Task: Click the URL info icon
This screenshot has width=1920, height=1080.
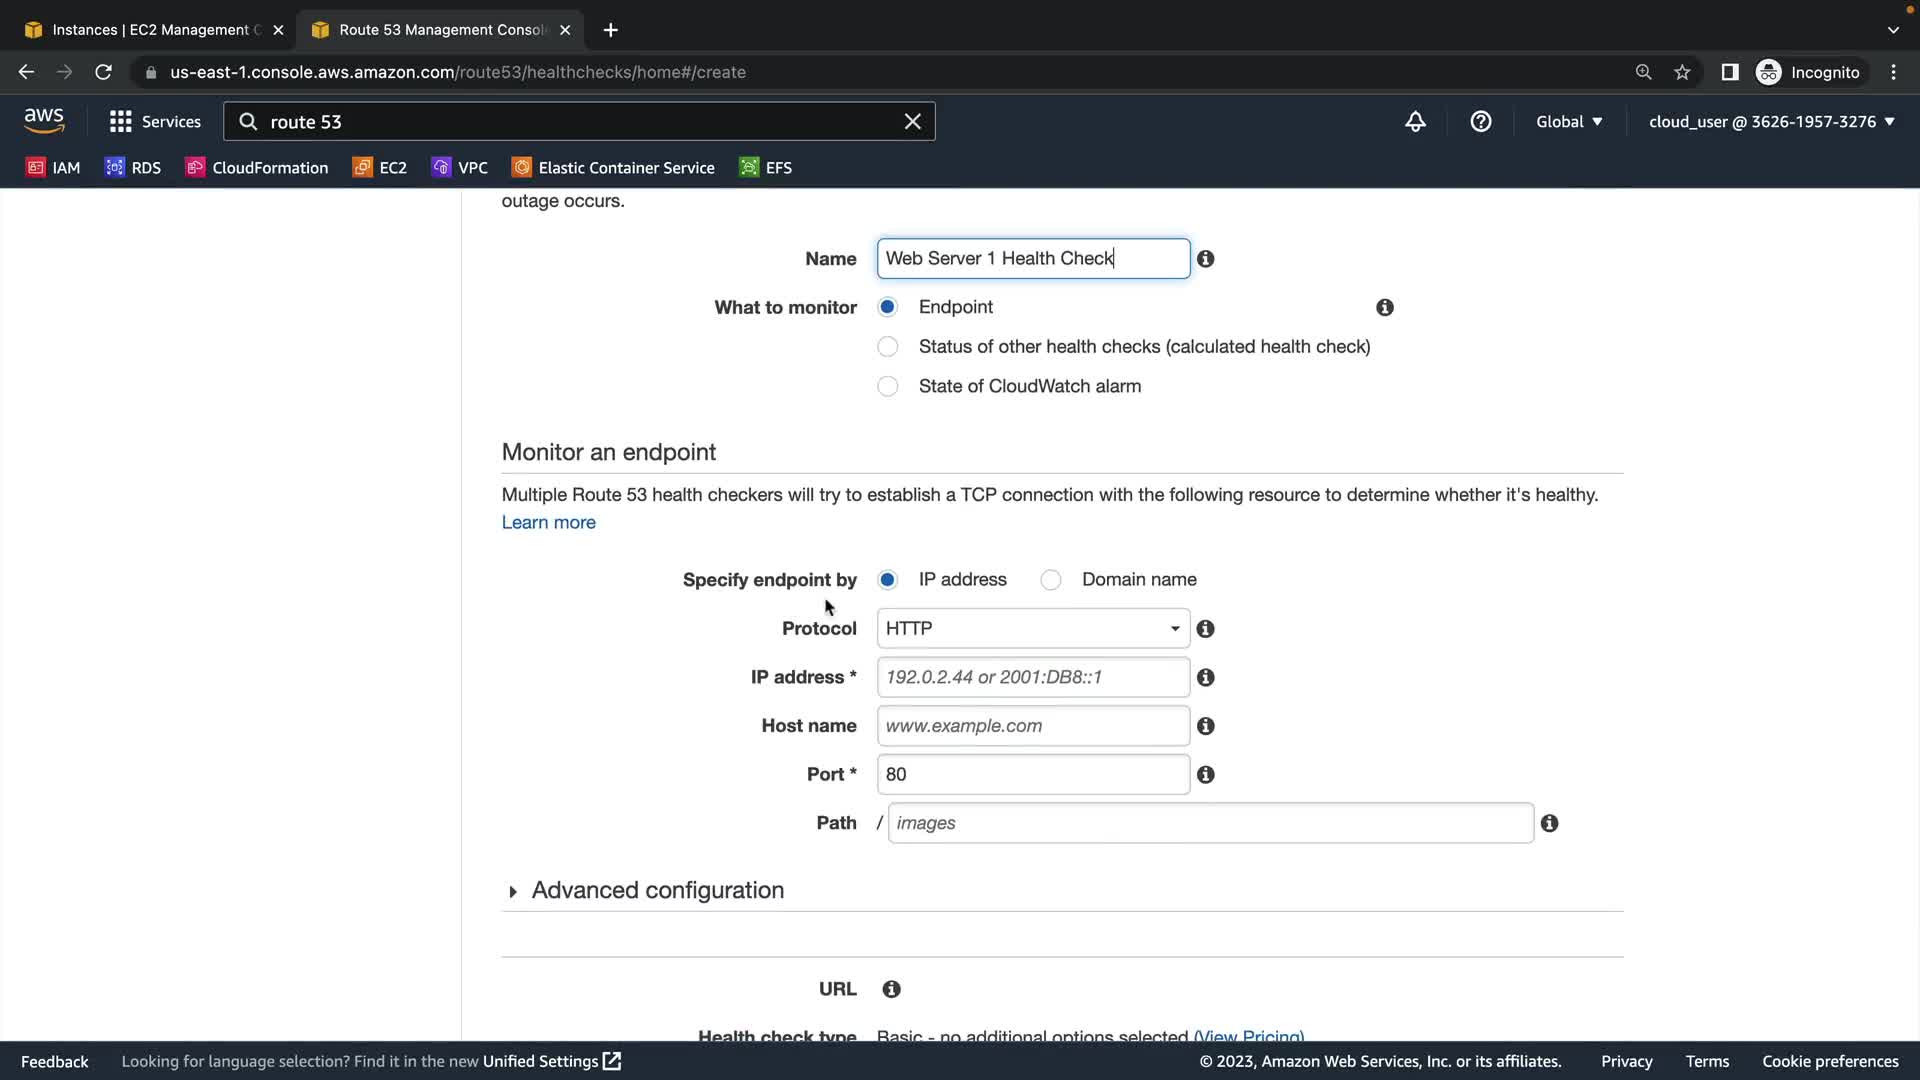Action: tap(891, 989)
